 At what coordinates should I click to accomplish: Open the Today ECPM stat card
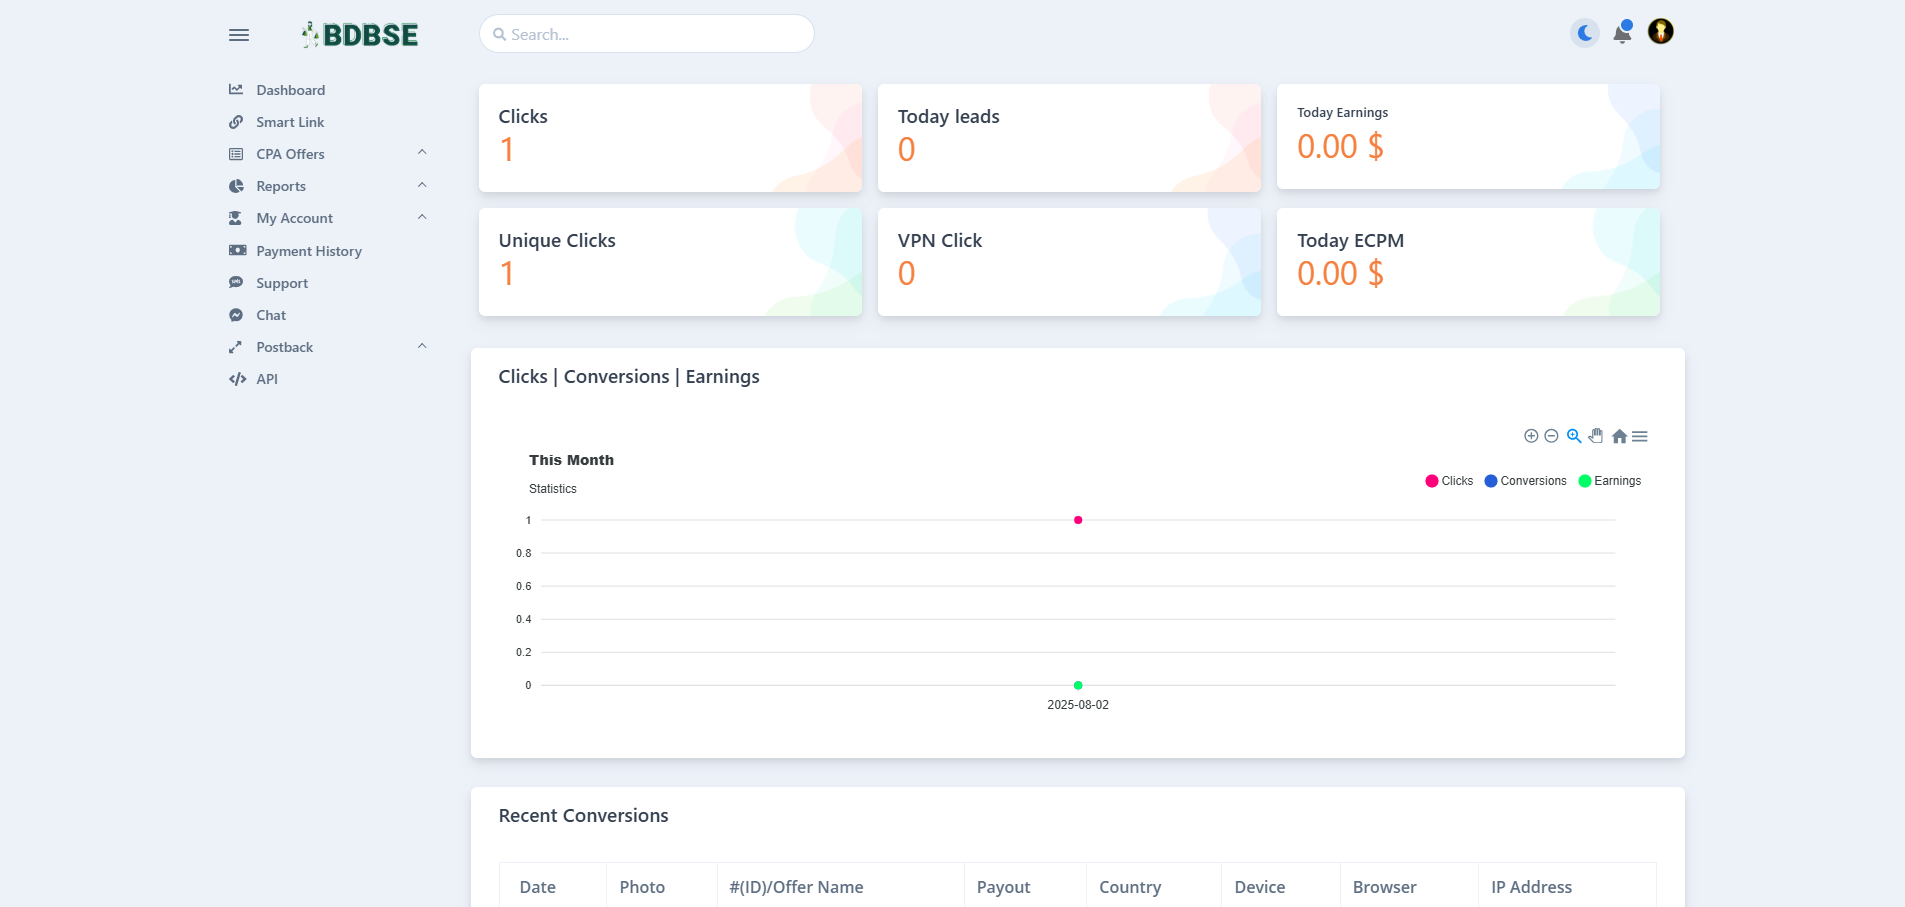coord(1468,262)
